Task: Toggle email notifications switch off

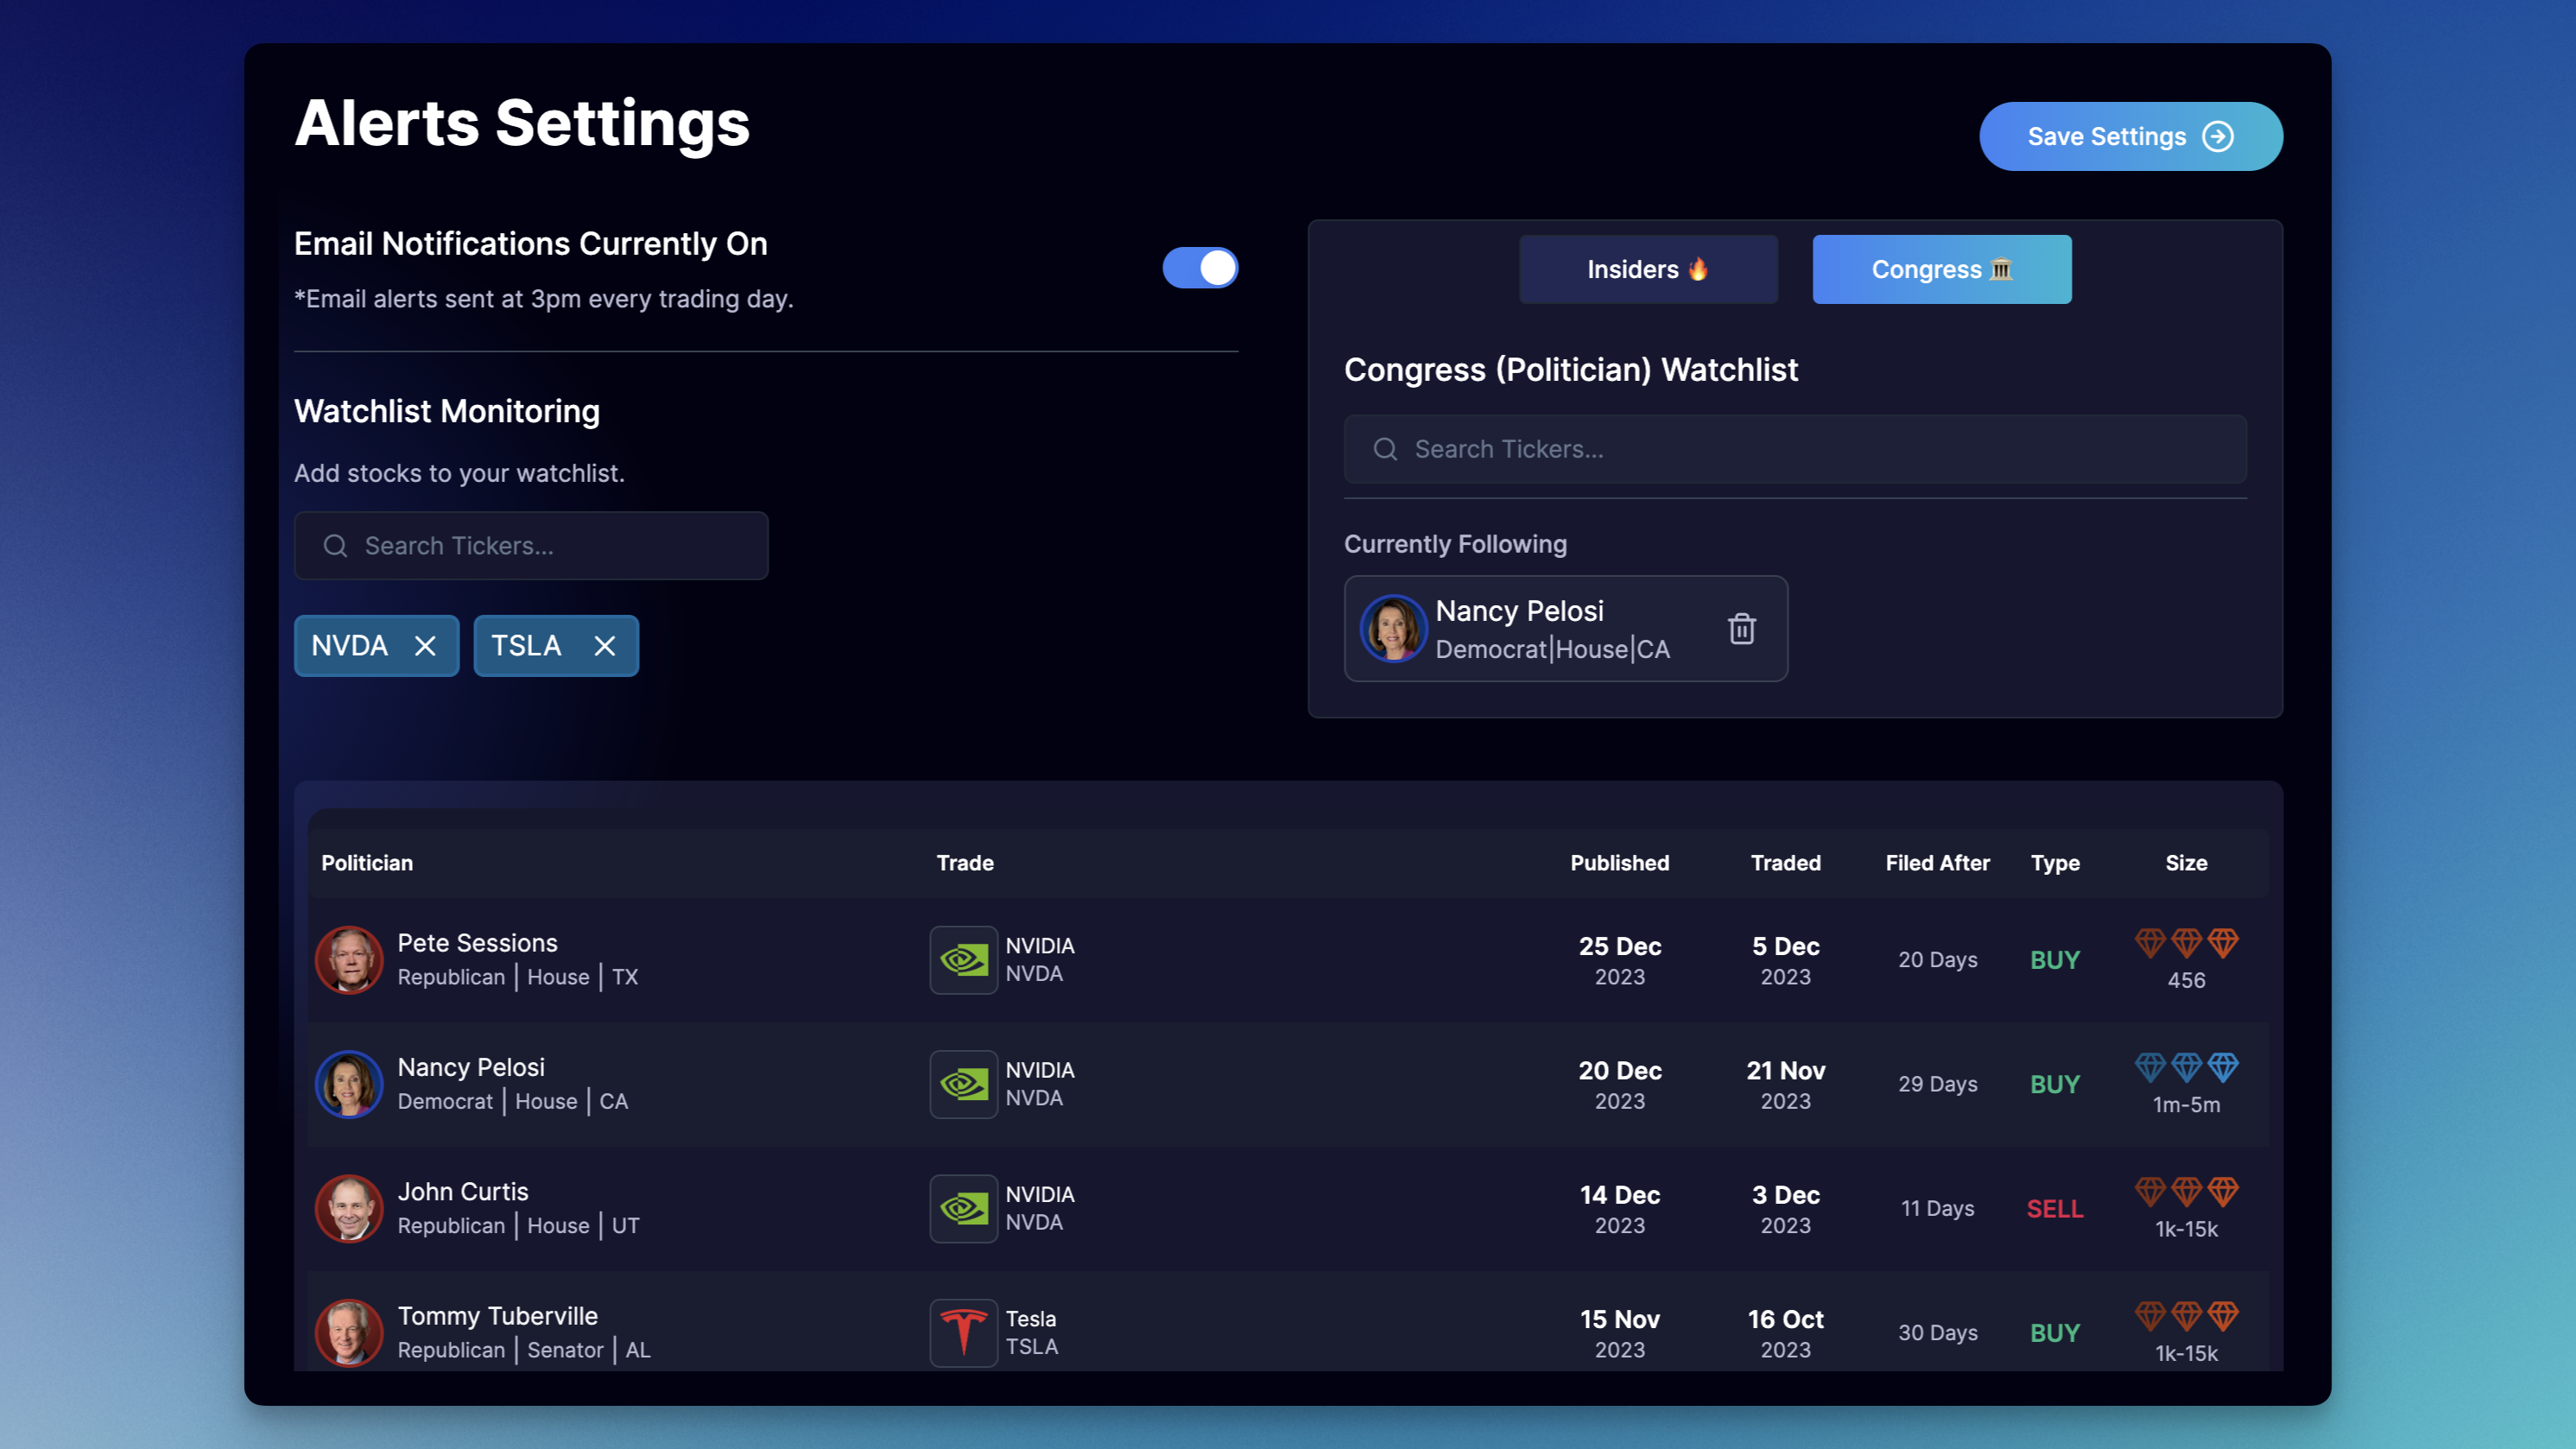Action: (1199, 268)
